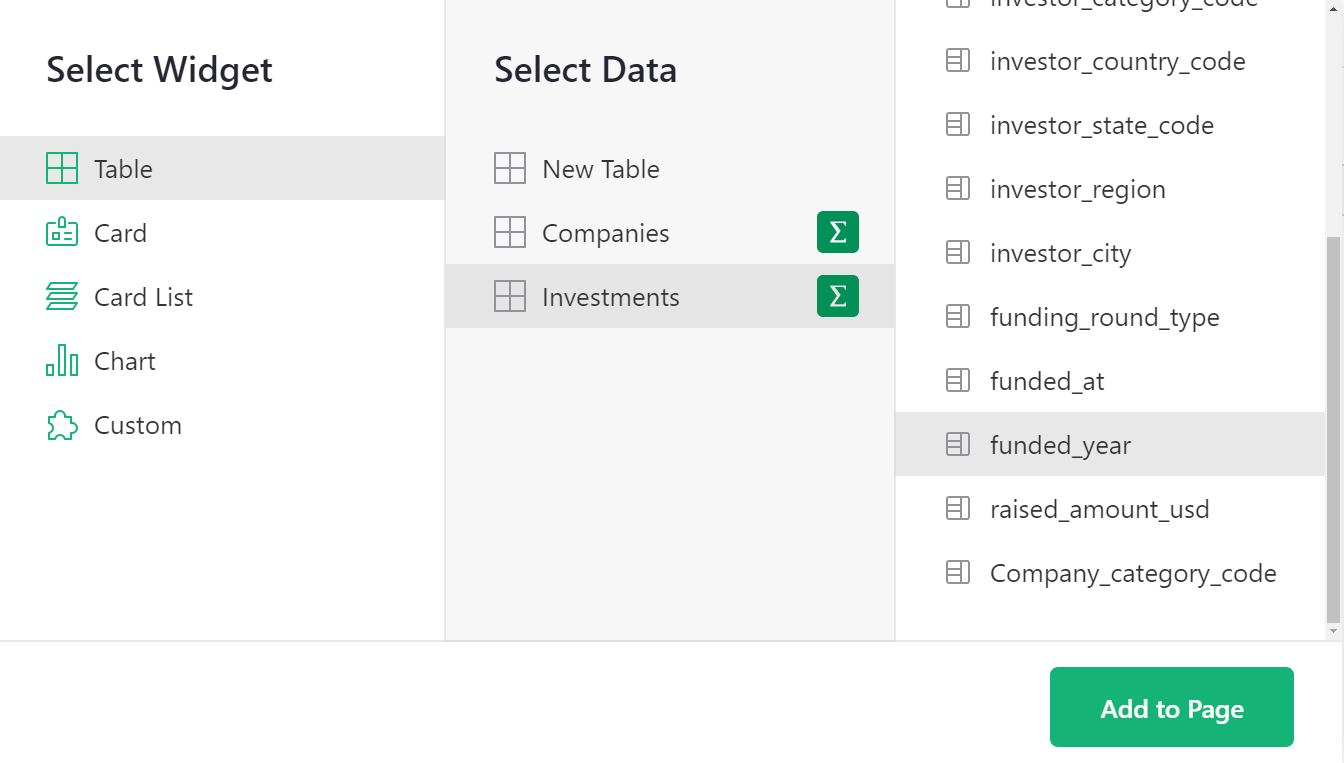The image size is (1344, 763).
Task: Select the Table widget icon
Action: click(62, 168)
